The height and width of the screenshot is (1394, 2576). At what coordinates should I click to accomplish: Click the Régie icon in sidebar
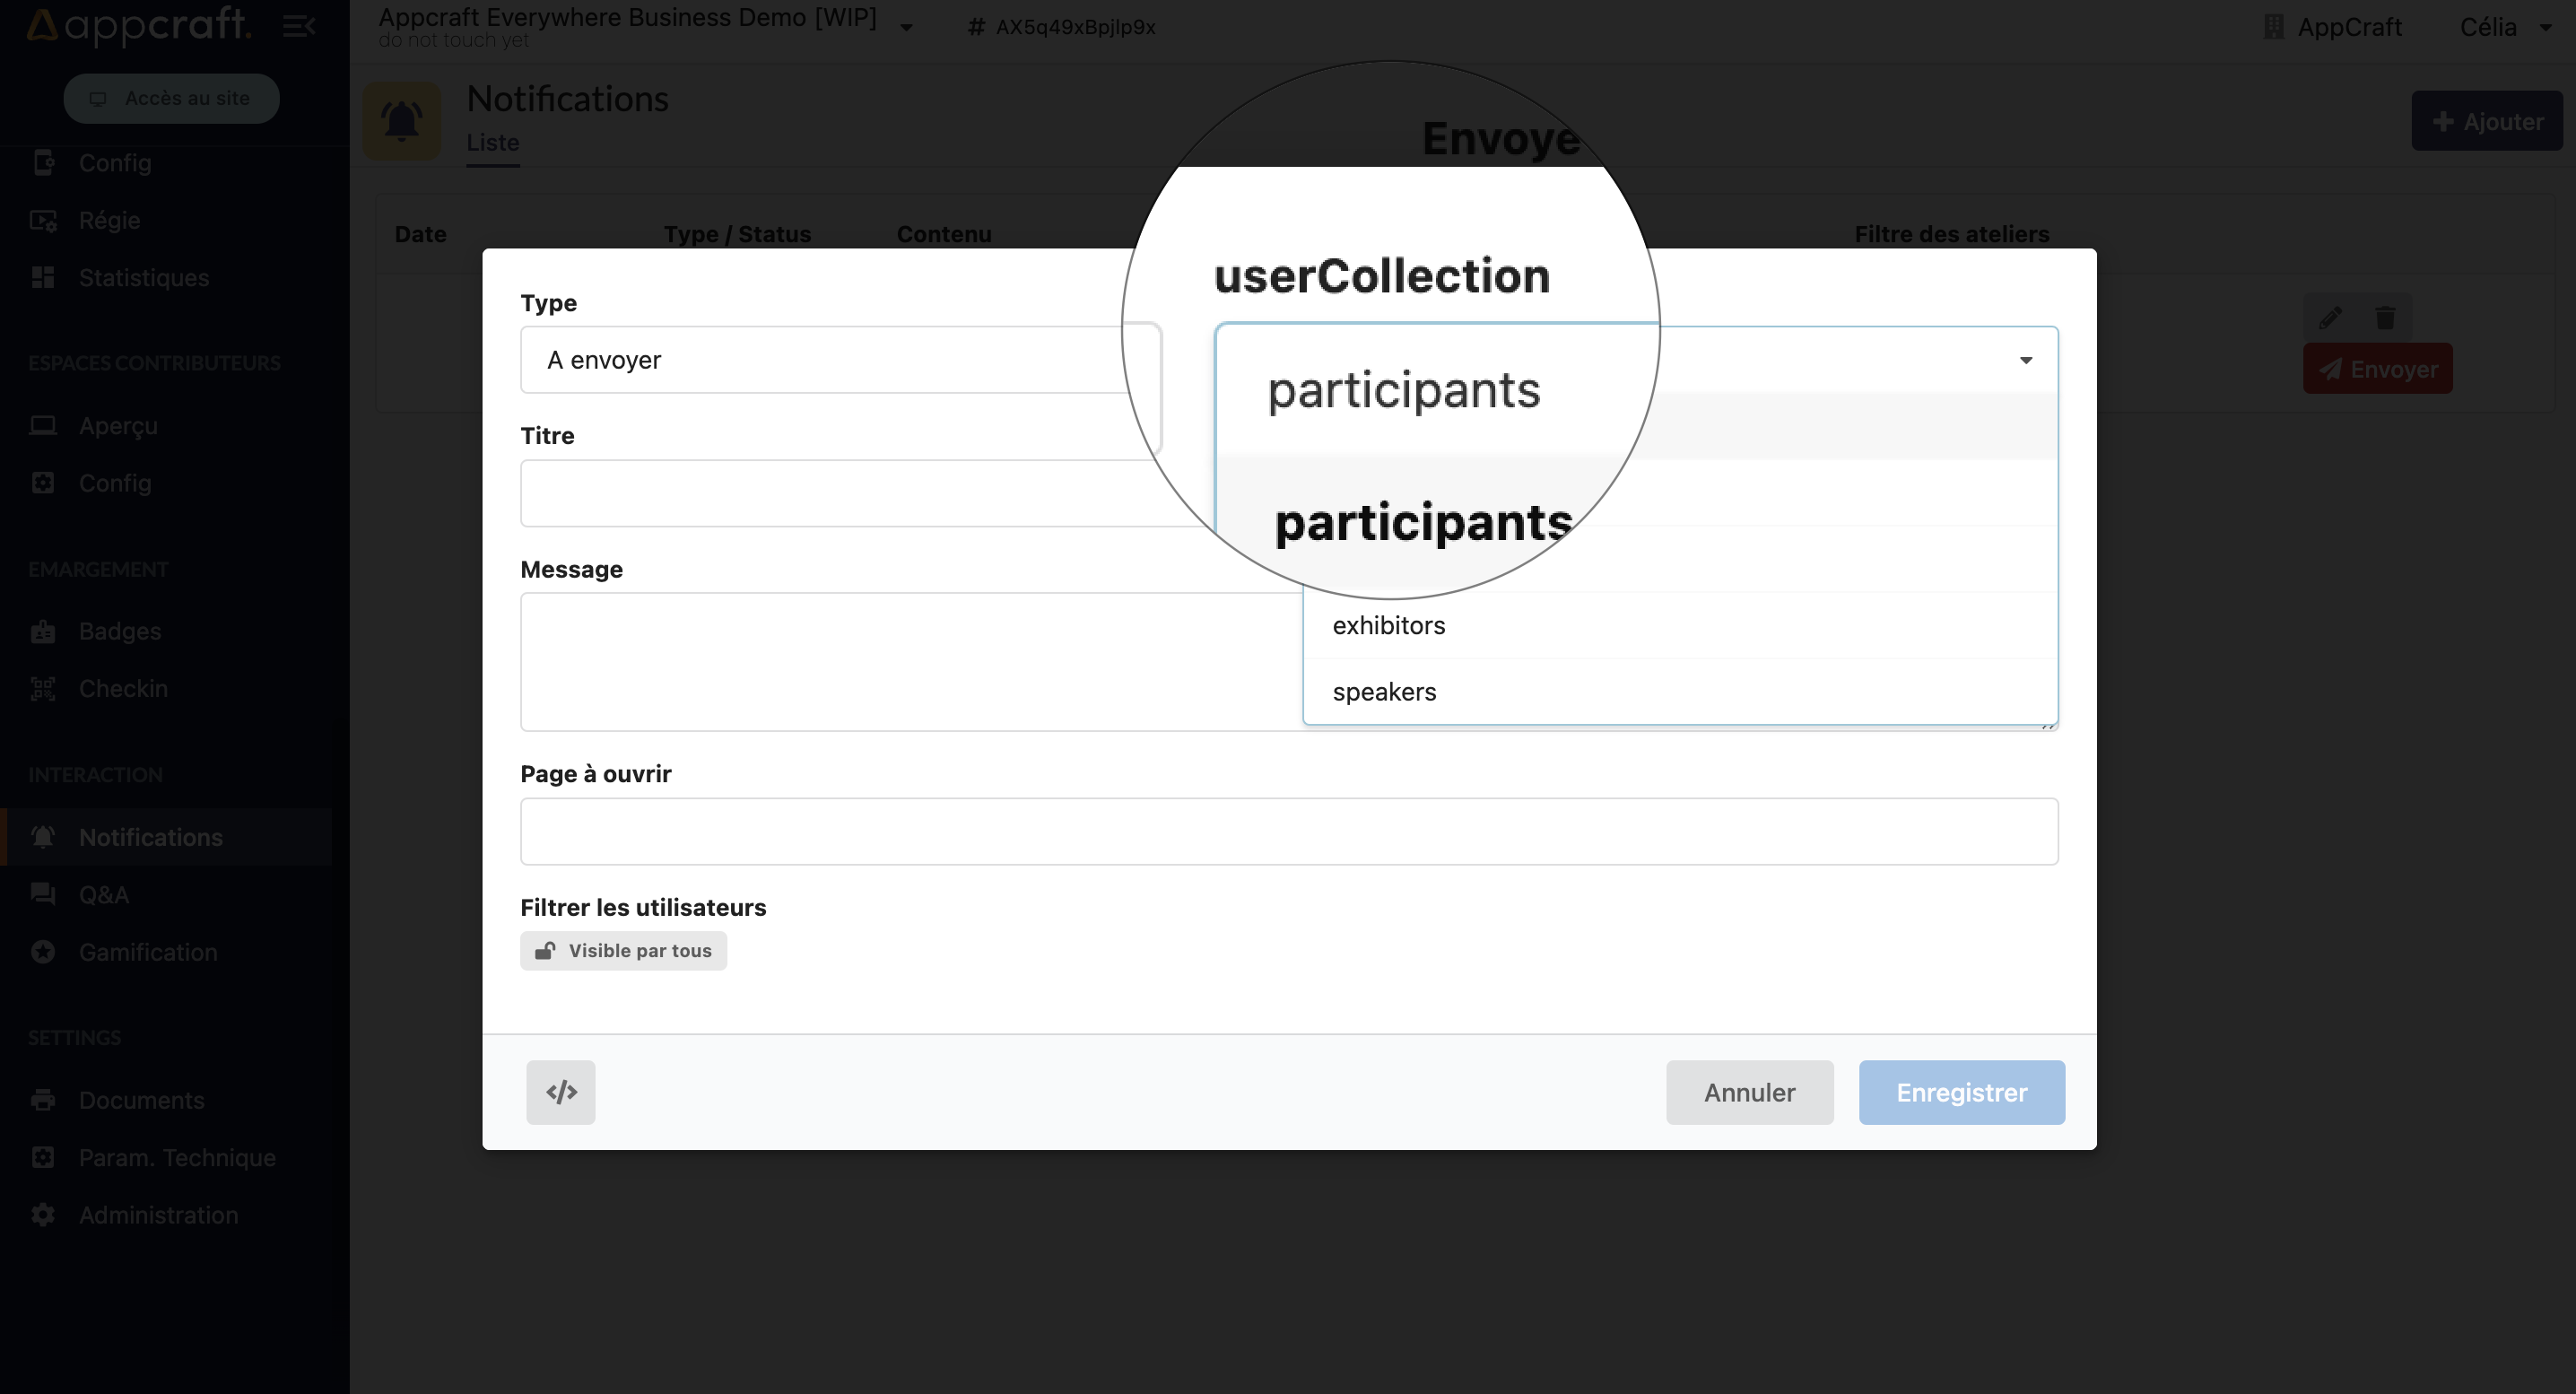(x=43, y=218)
